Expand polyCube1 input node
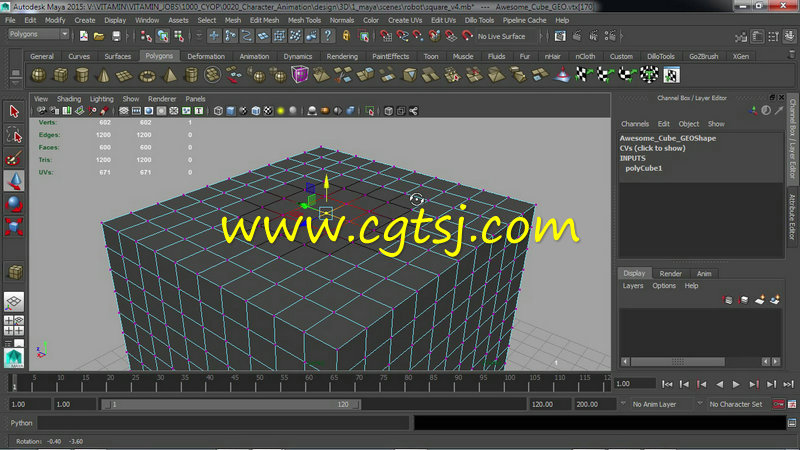This screenshot has height=450, width=800. [643, 168]
